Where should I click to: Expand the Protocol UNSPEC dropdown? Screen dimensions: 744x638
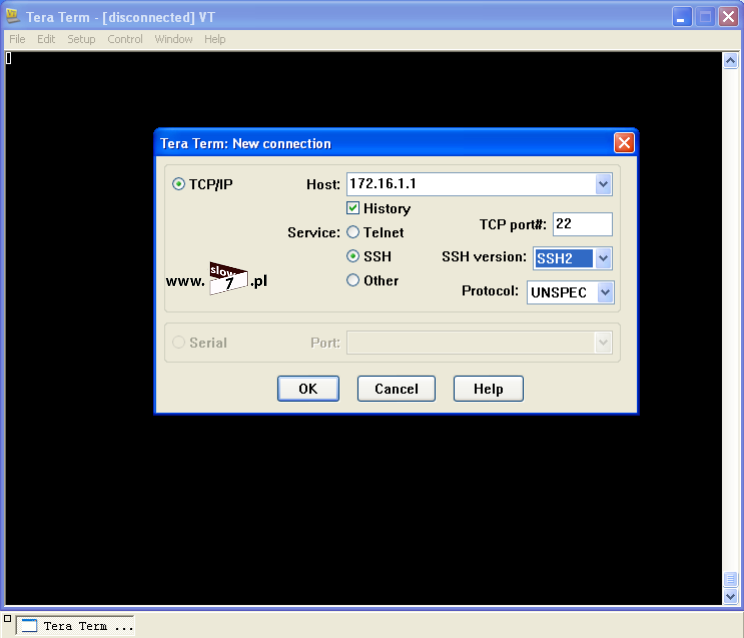point(605,292)
